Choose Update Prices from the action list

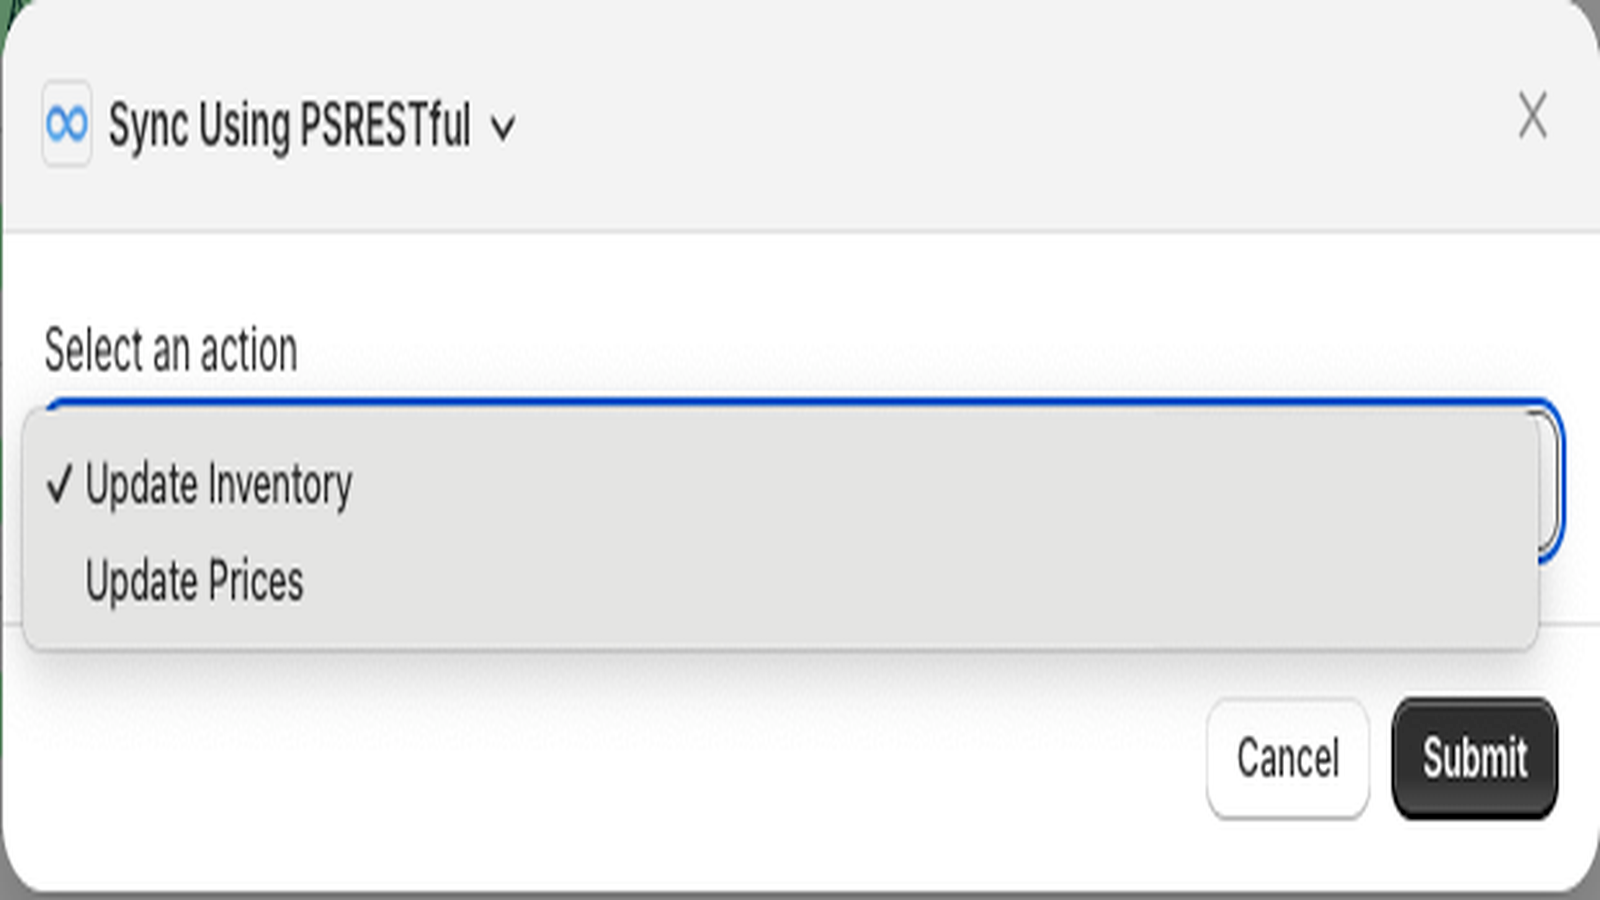(194, 581)
